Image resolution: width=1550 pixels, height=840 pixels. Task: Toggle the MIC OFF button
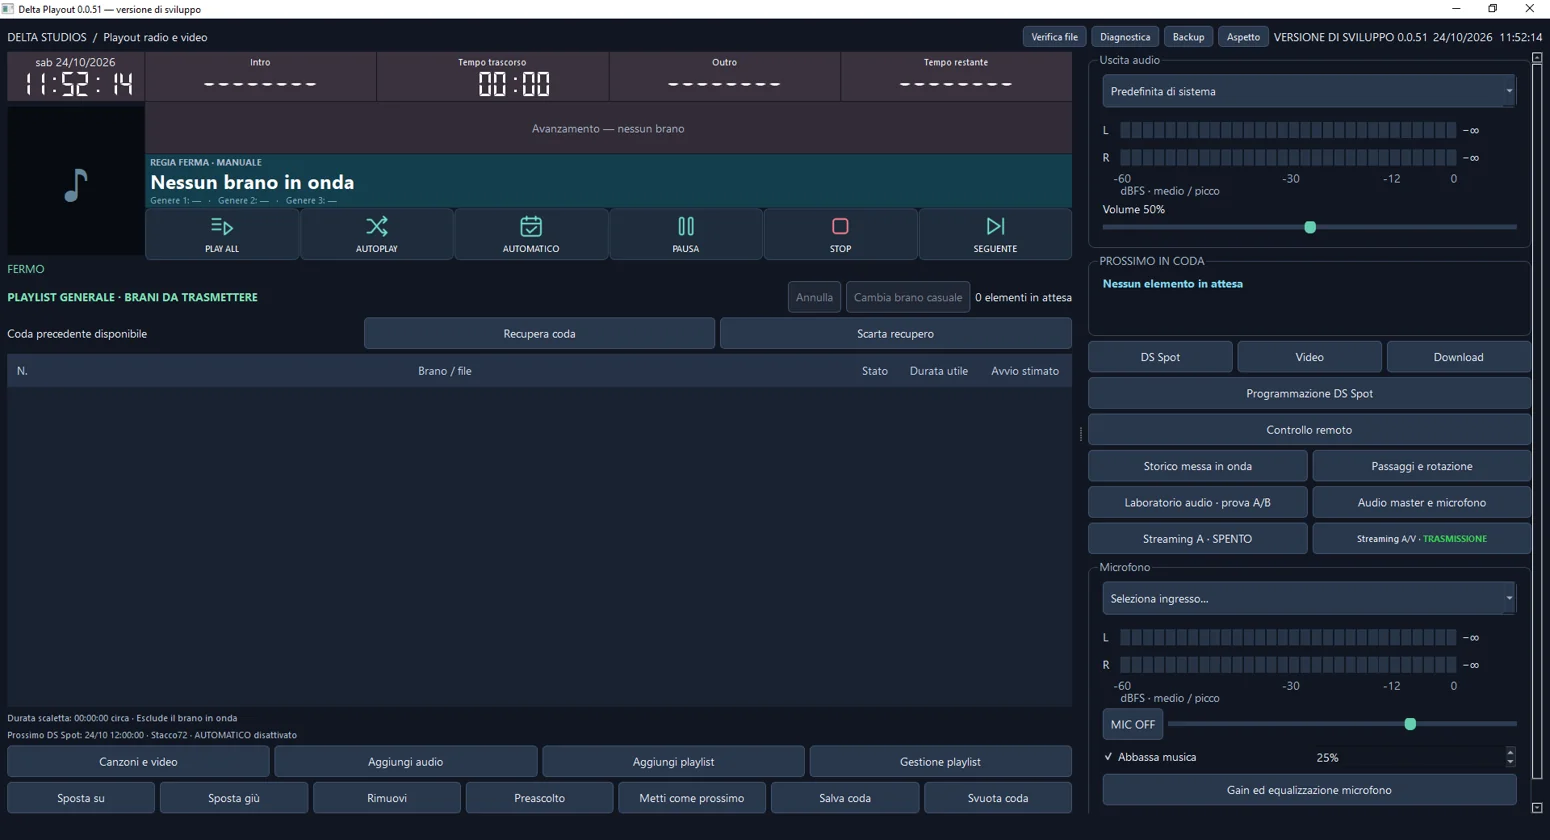(x=1133, y=724)
